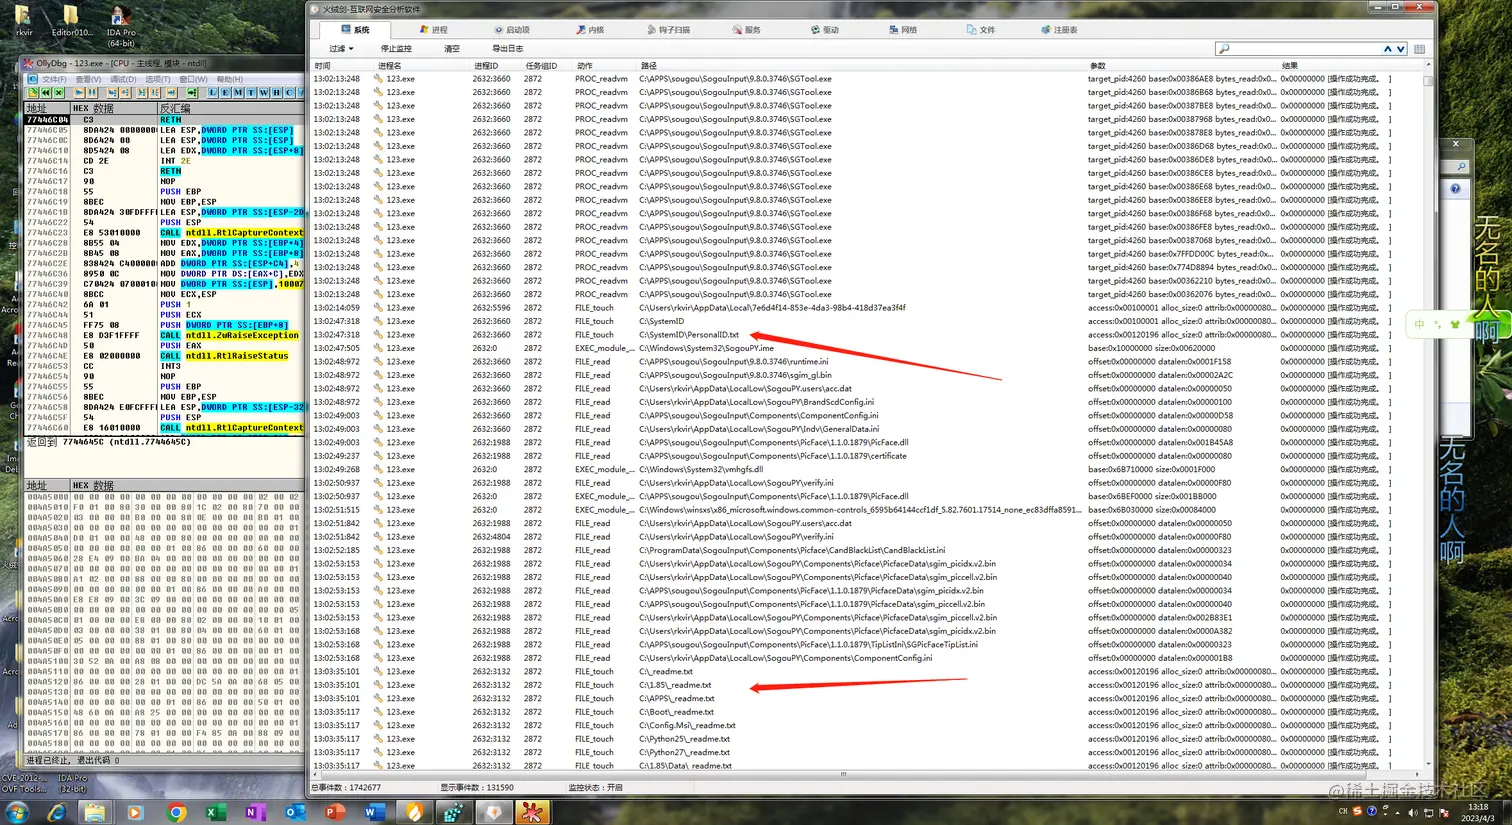Screen dimensions: 1512x825
Task: Open the column settings grid icon
Action: click(x=1419, y=48)
